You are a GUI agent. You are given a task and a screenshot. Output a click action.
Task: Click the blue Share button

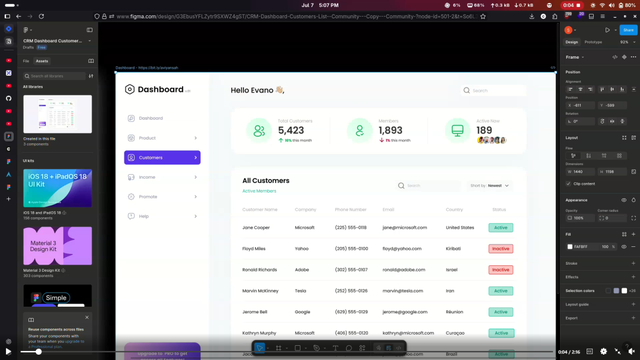tap(628, 30)
